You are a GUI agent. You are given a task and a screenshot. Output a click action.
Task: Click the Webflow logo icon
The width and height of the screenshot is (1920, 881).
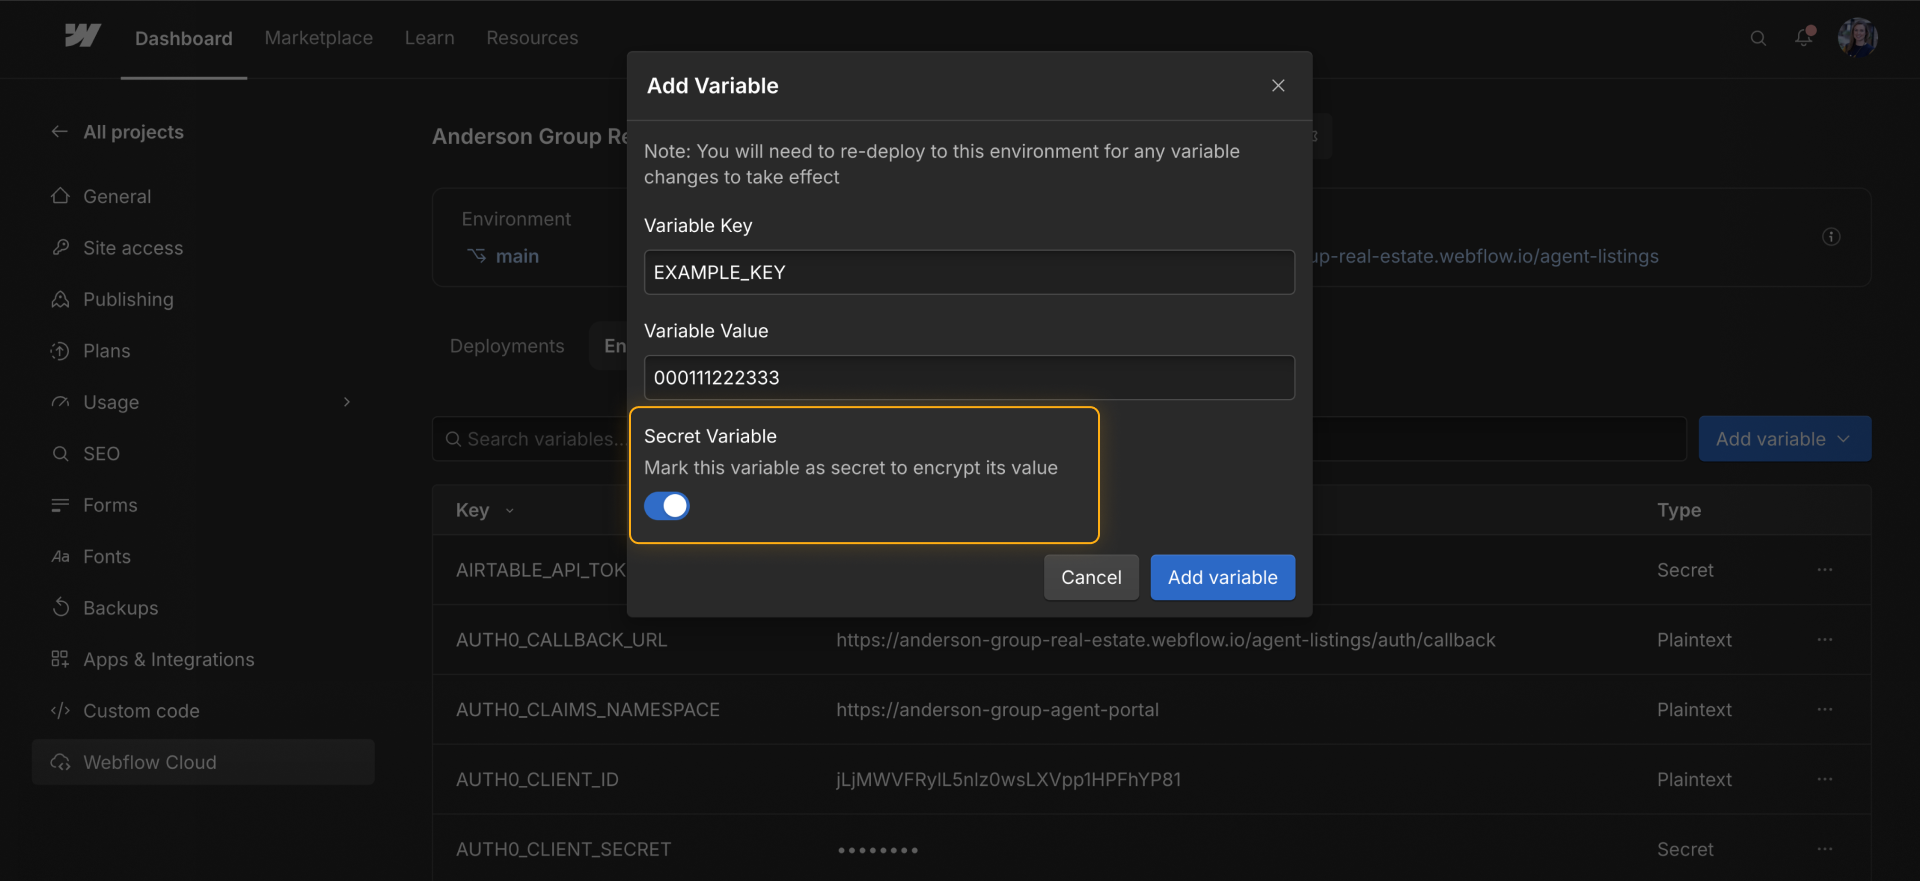[82, 37]
